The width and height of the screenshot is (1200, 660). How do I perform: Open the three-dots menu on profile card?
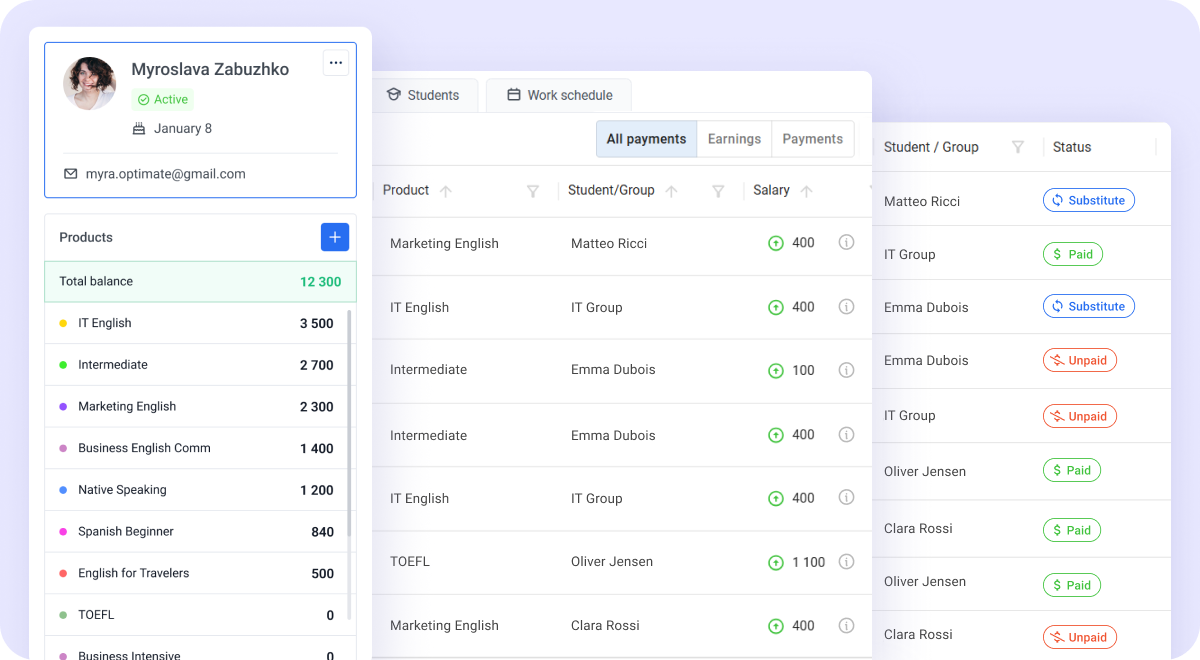tap(336, 63)
